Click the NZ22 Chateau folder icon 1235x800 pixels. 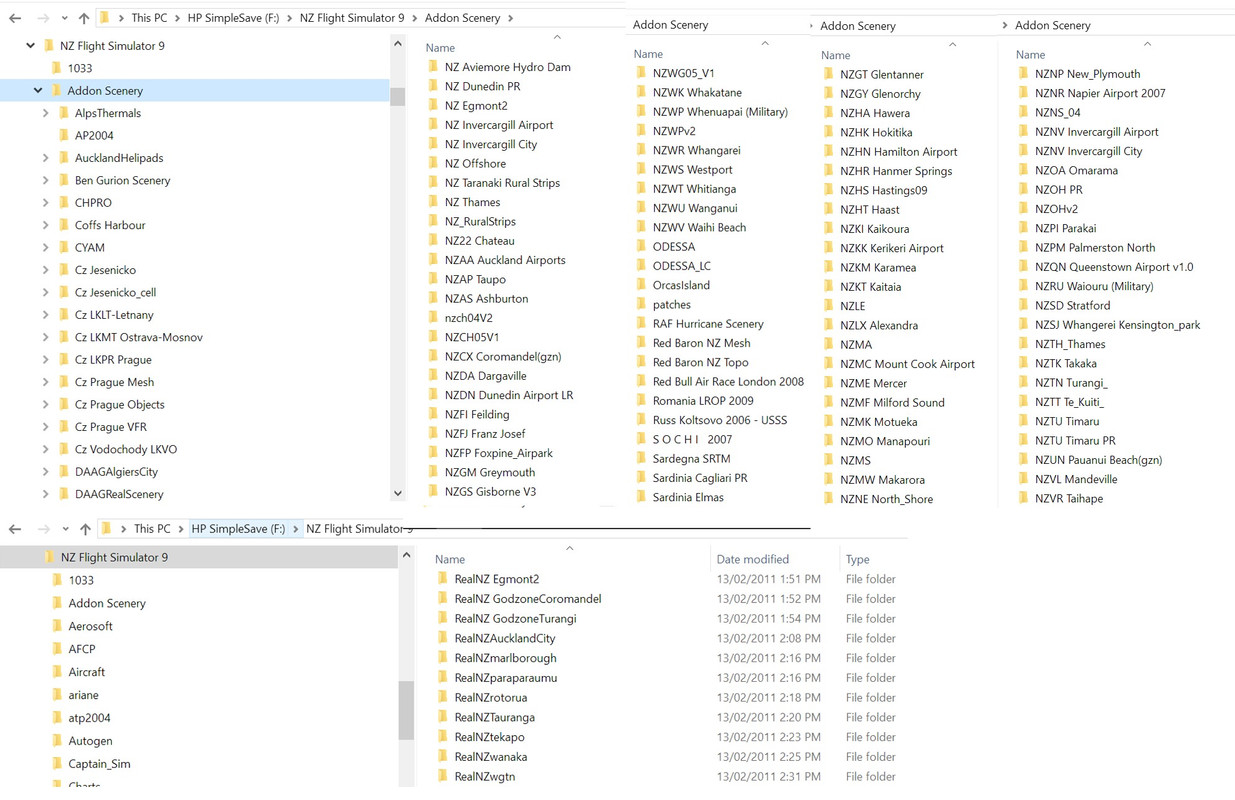tap(433, 240)
